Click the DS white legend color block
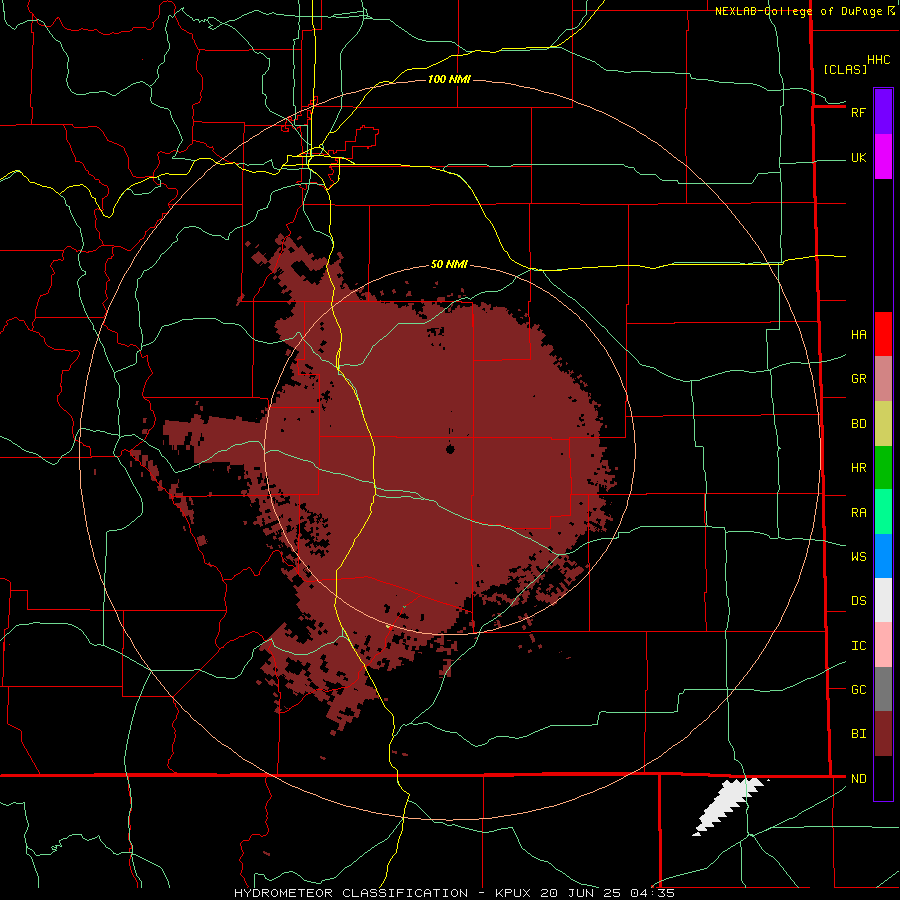The width and height of the screenshot is (900, 900). click(x=883, y=600)
